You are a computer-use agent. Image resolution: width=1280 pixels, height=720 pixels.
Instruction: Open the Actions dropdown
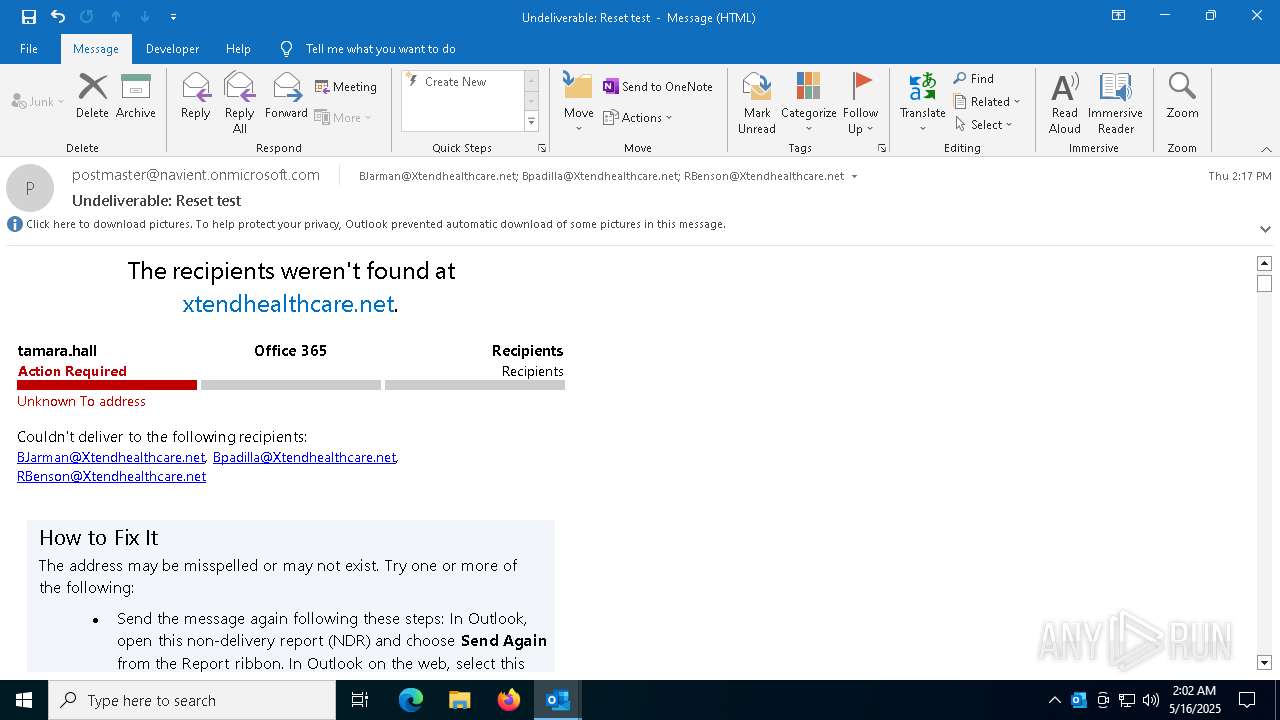tap(638, 117)
